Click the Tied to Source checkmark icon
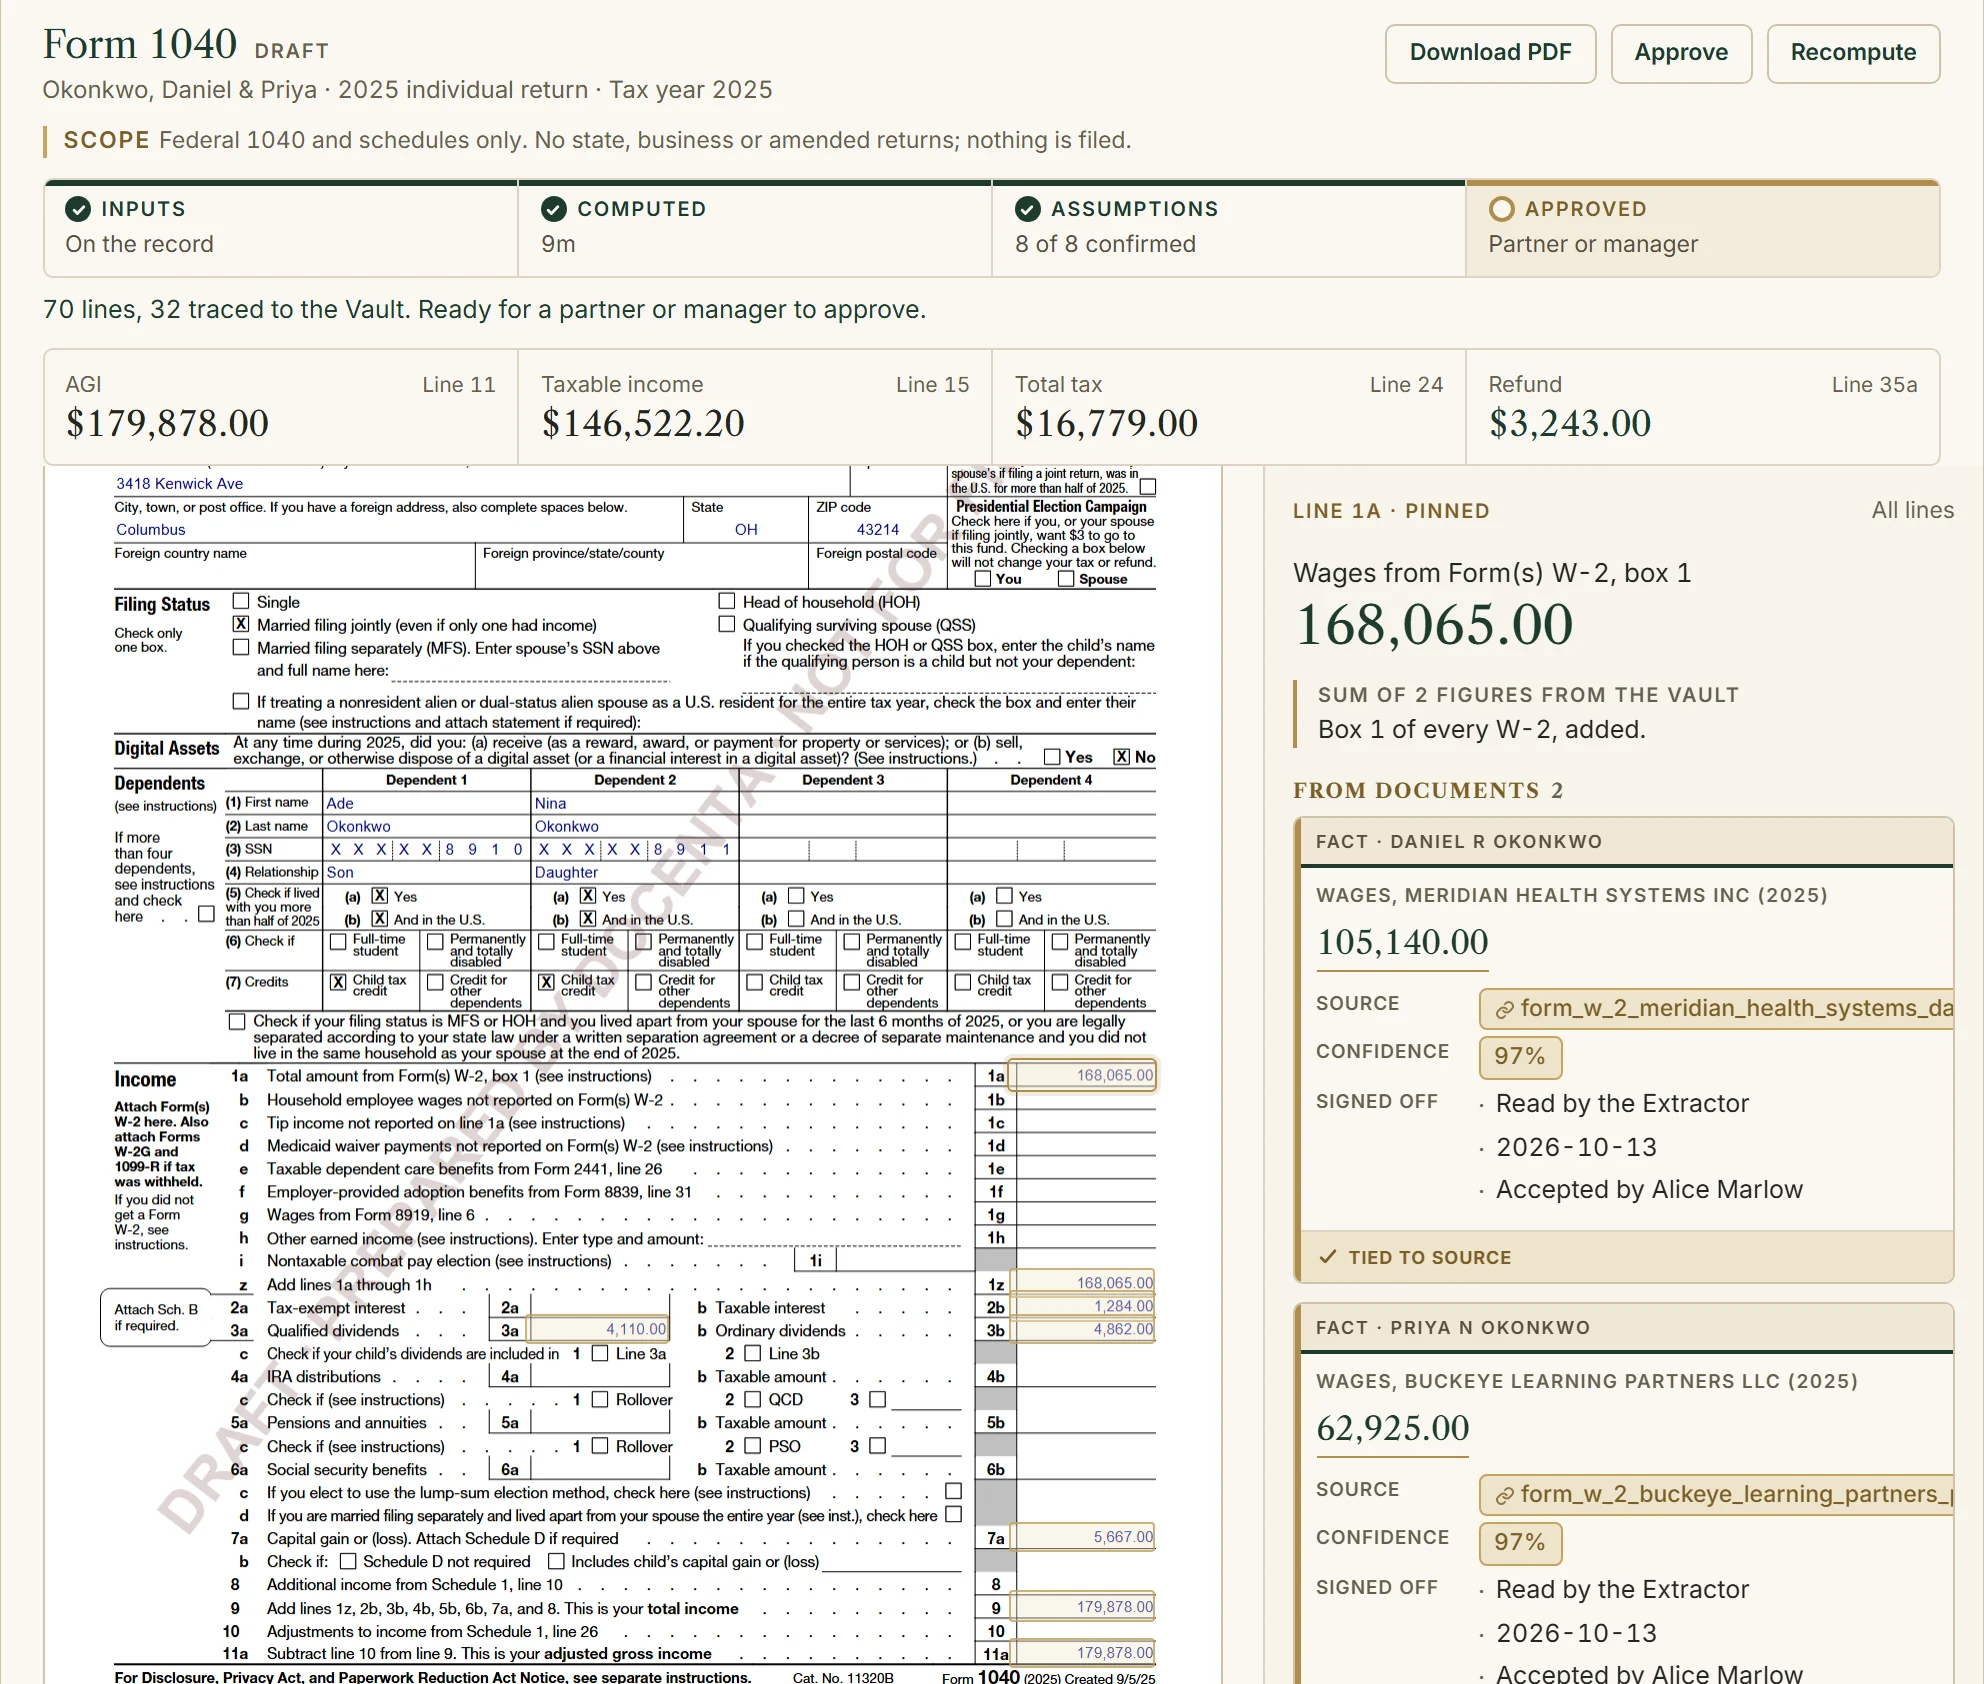Screen dimensions: 1984x1684 1328,1257
